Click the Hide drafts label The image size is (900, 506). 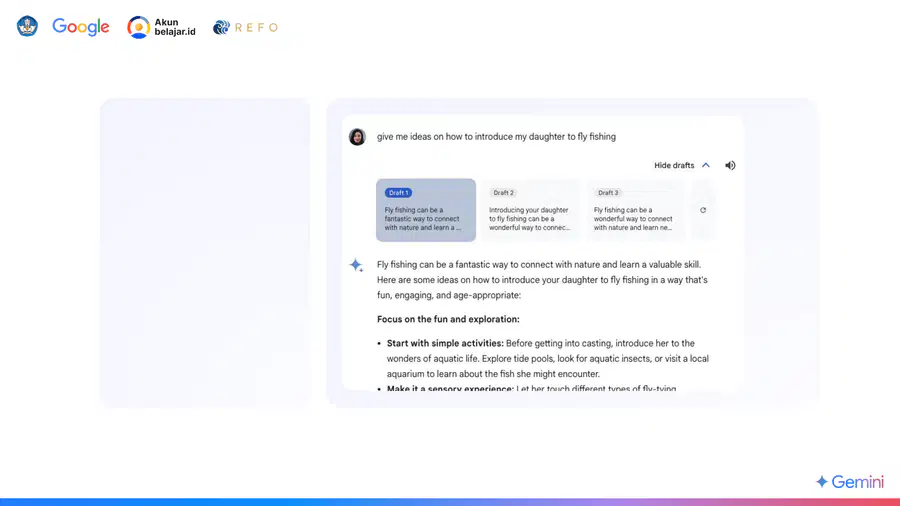point(674,165)
